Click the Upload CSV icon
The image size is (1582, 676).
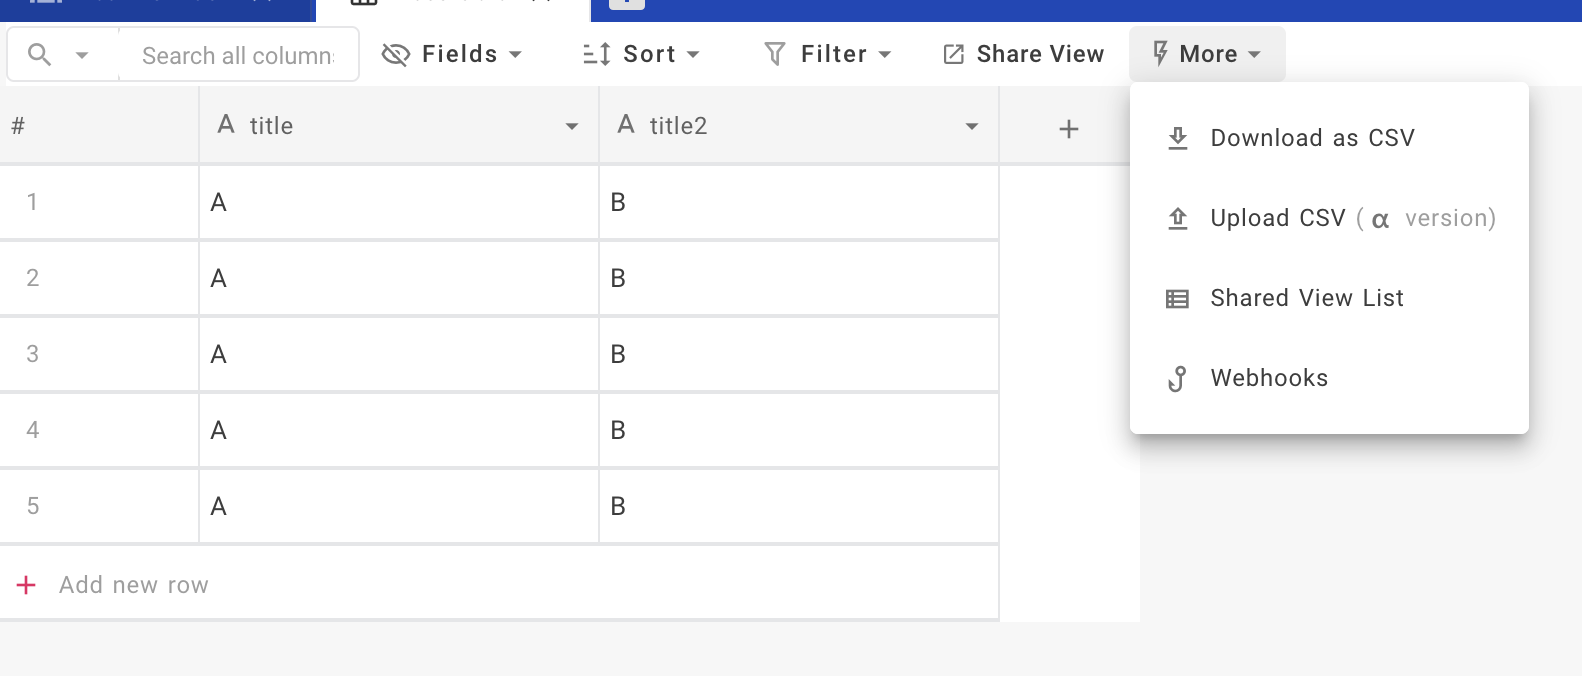tap(1178, 217)
